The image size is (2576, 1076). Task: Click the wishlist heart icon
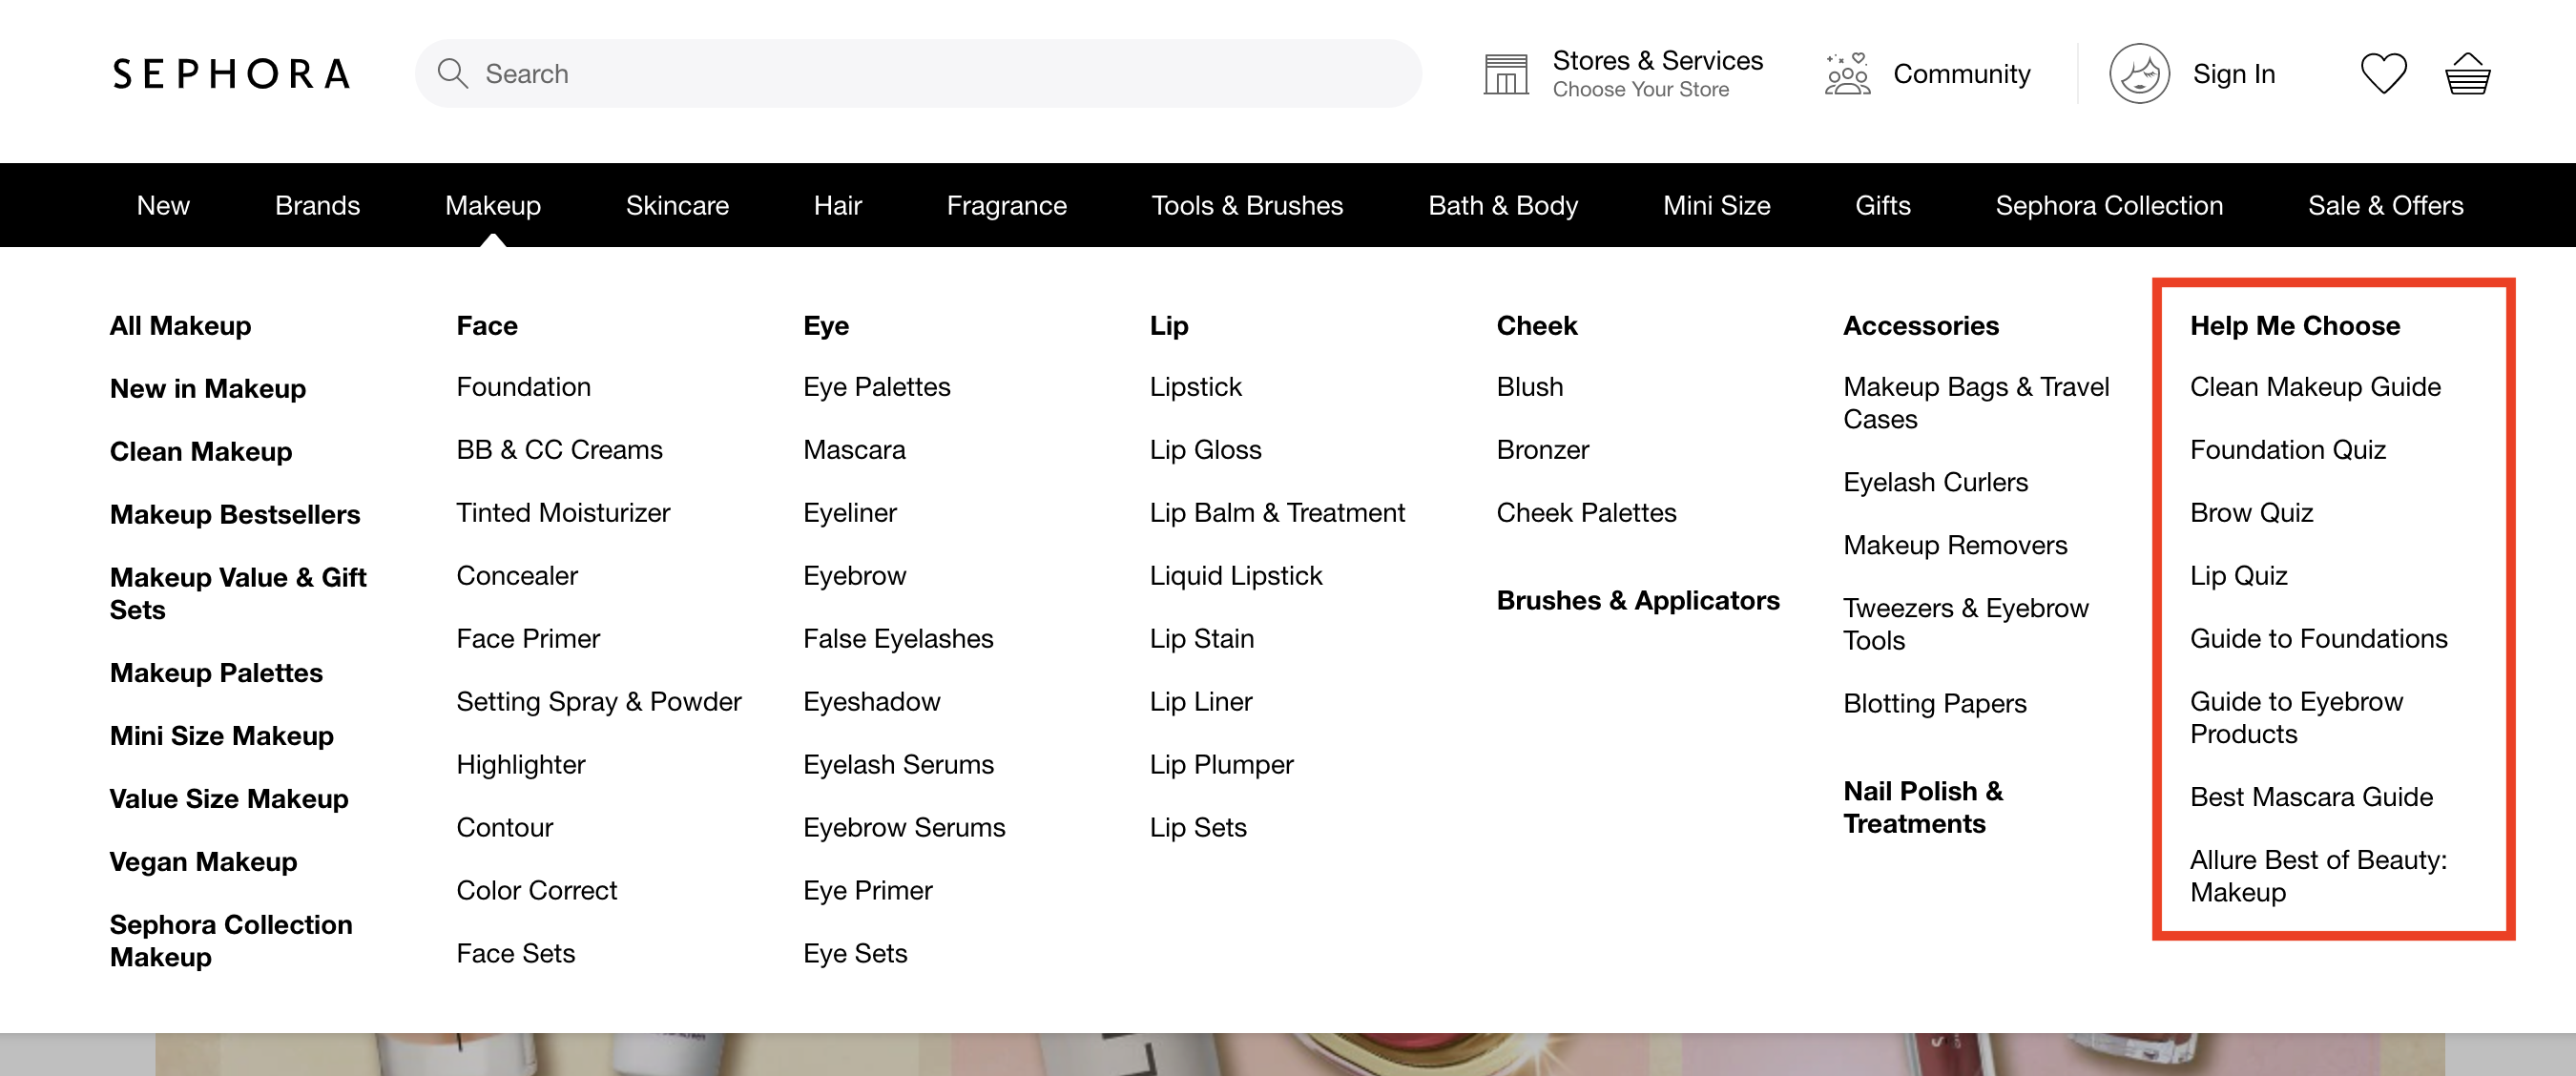2382,72
